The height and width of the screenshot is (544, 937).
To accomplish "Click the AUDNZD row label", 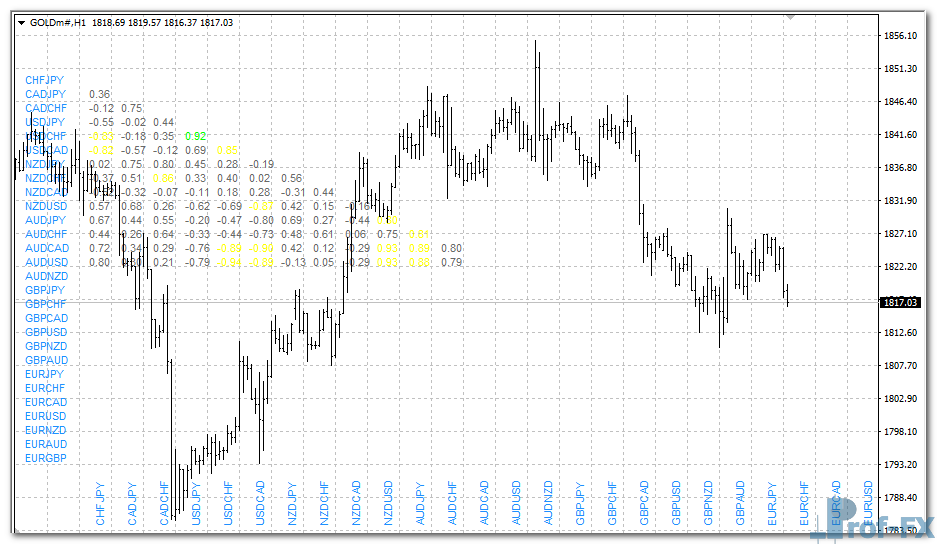I will coord(47,276).
